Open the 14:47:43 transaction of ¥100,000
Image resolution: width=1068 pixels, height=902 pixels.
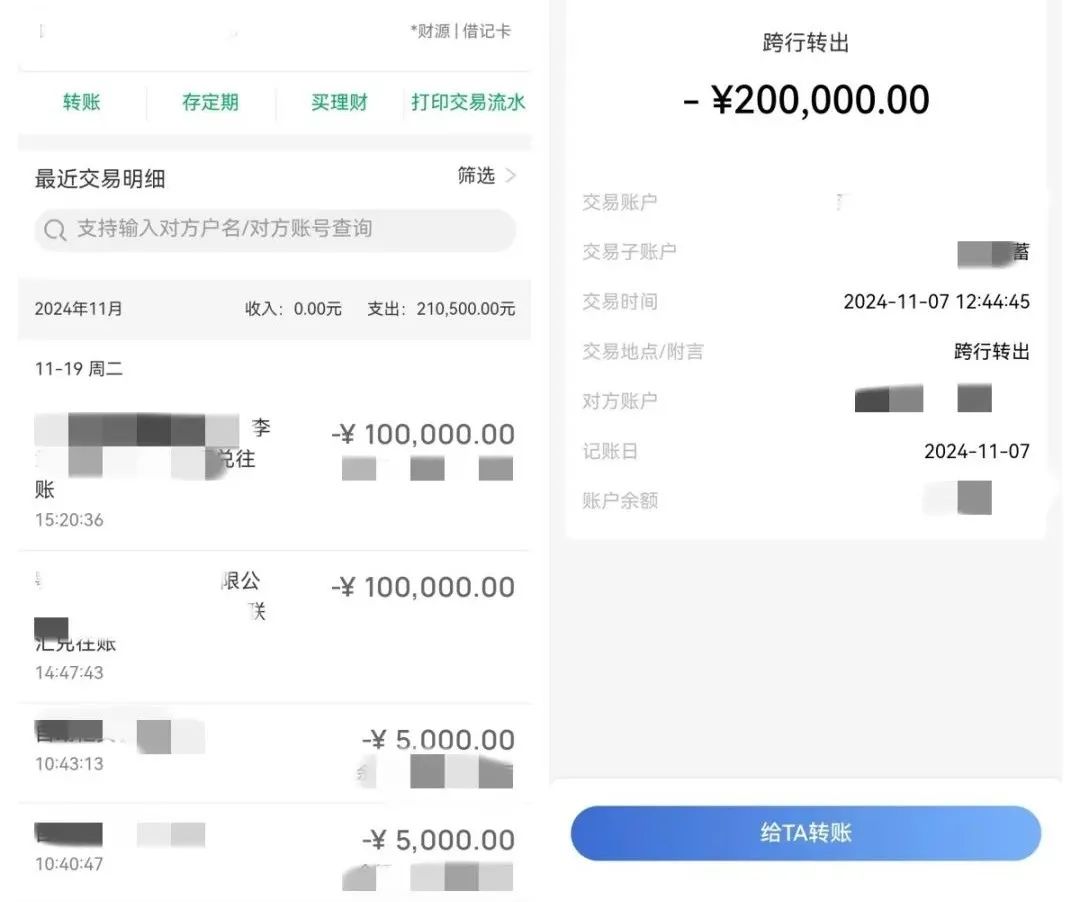pyautogui.click(x=274, y=625)
